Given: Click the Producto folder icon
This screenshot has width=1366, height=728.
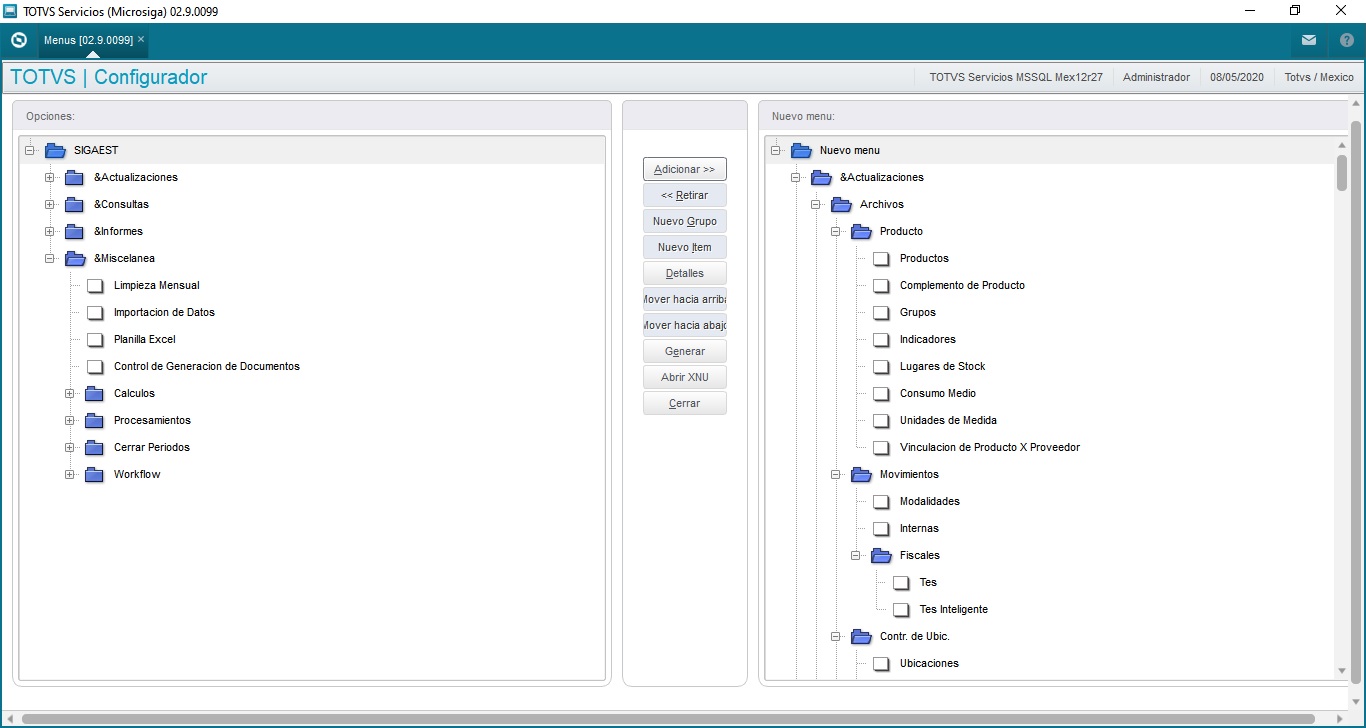Looking at the screenshot, I should click(861, 231).
